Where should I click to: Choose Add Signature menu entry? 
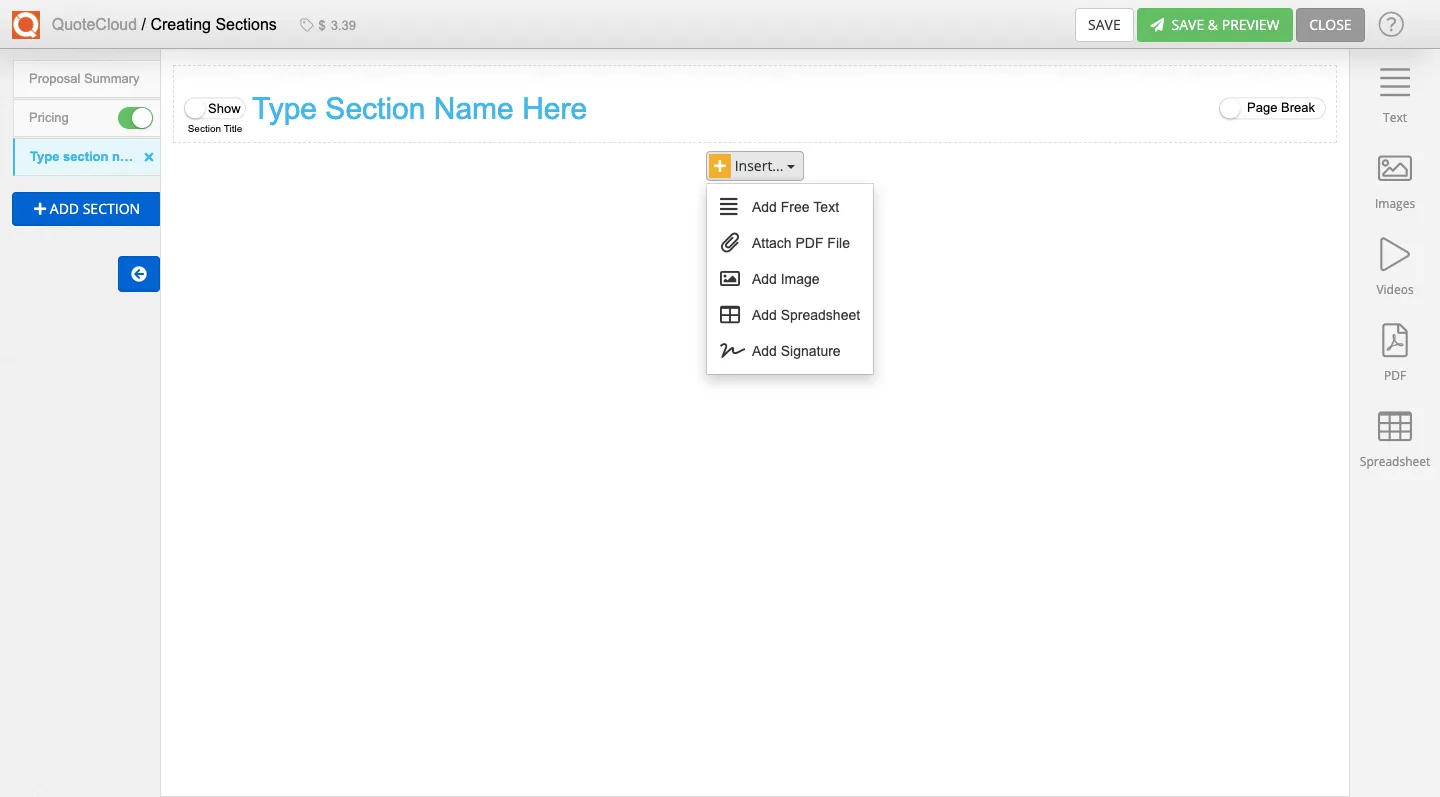pos(795,351)
